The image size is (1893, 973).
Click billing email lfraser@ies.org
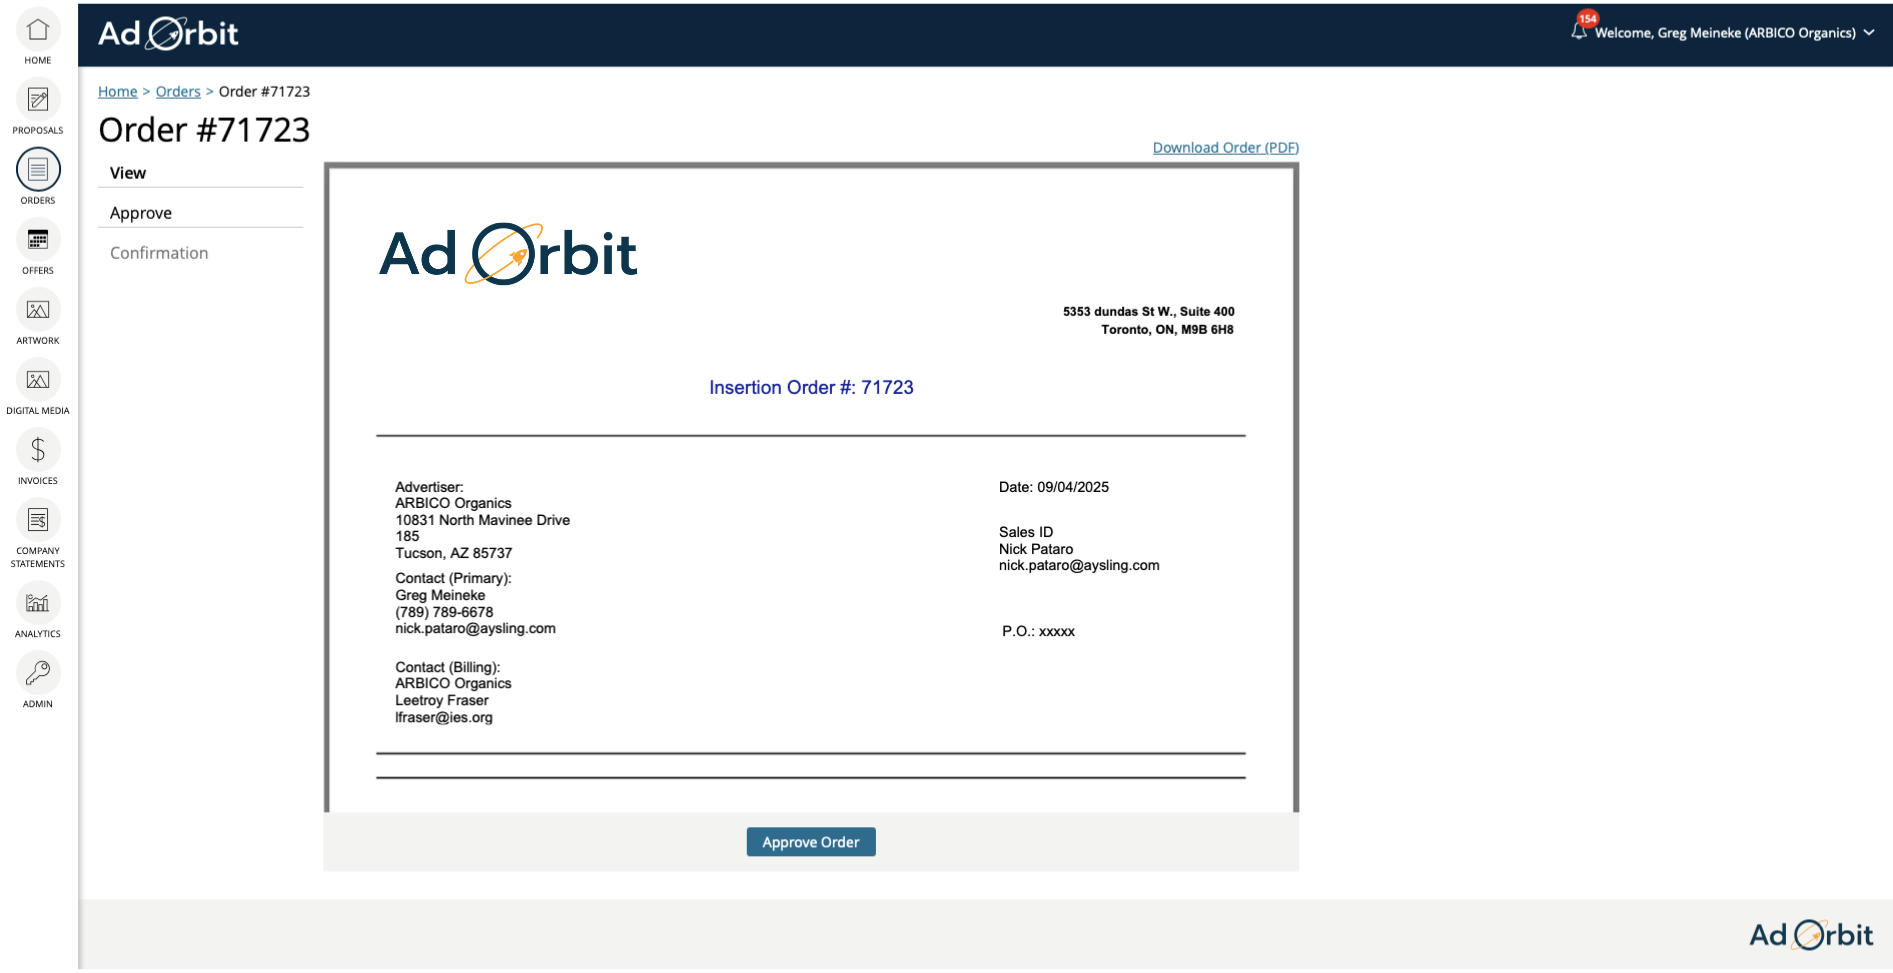pos(444,718)
